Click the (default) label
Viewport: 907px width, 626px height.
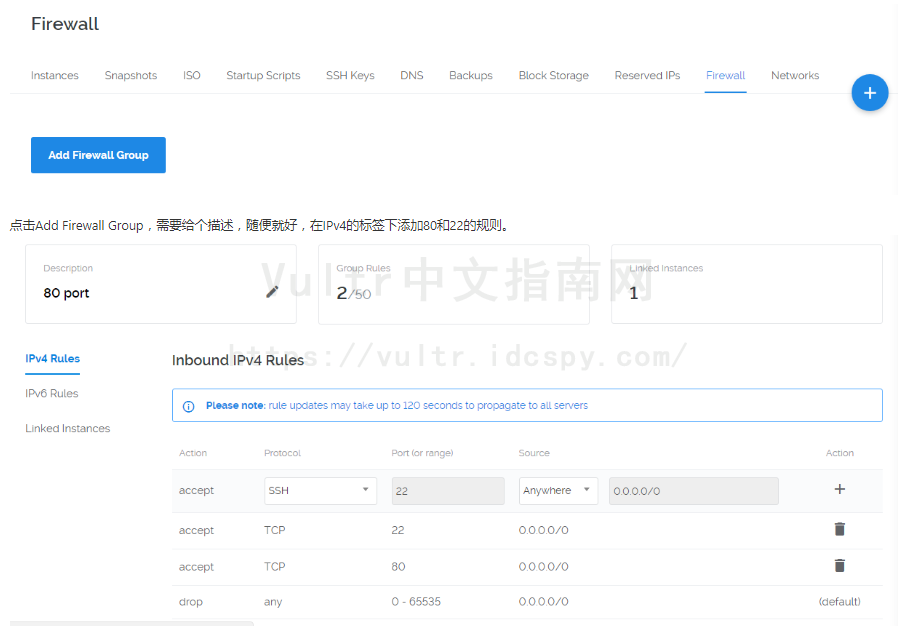tap(839, 602)
